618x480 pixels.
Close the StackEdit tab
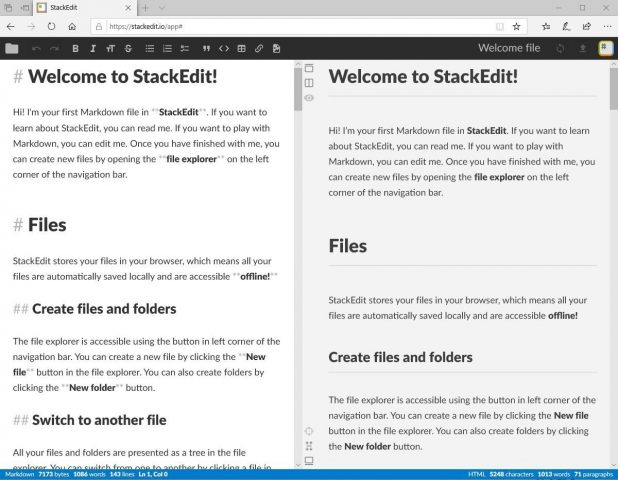pos(128,7)
